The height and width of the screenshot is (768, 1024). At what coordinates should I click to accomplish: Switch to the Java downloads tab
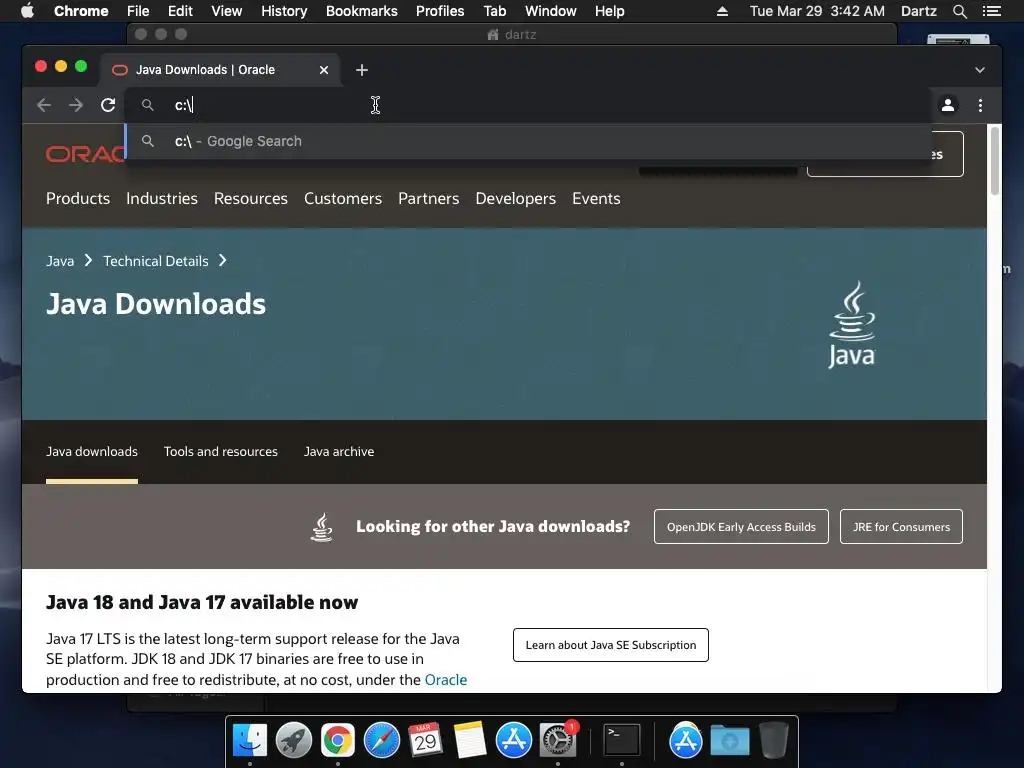[92, 451]
